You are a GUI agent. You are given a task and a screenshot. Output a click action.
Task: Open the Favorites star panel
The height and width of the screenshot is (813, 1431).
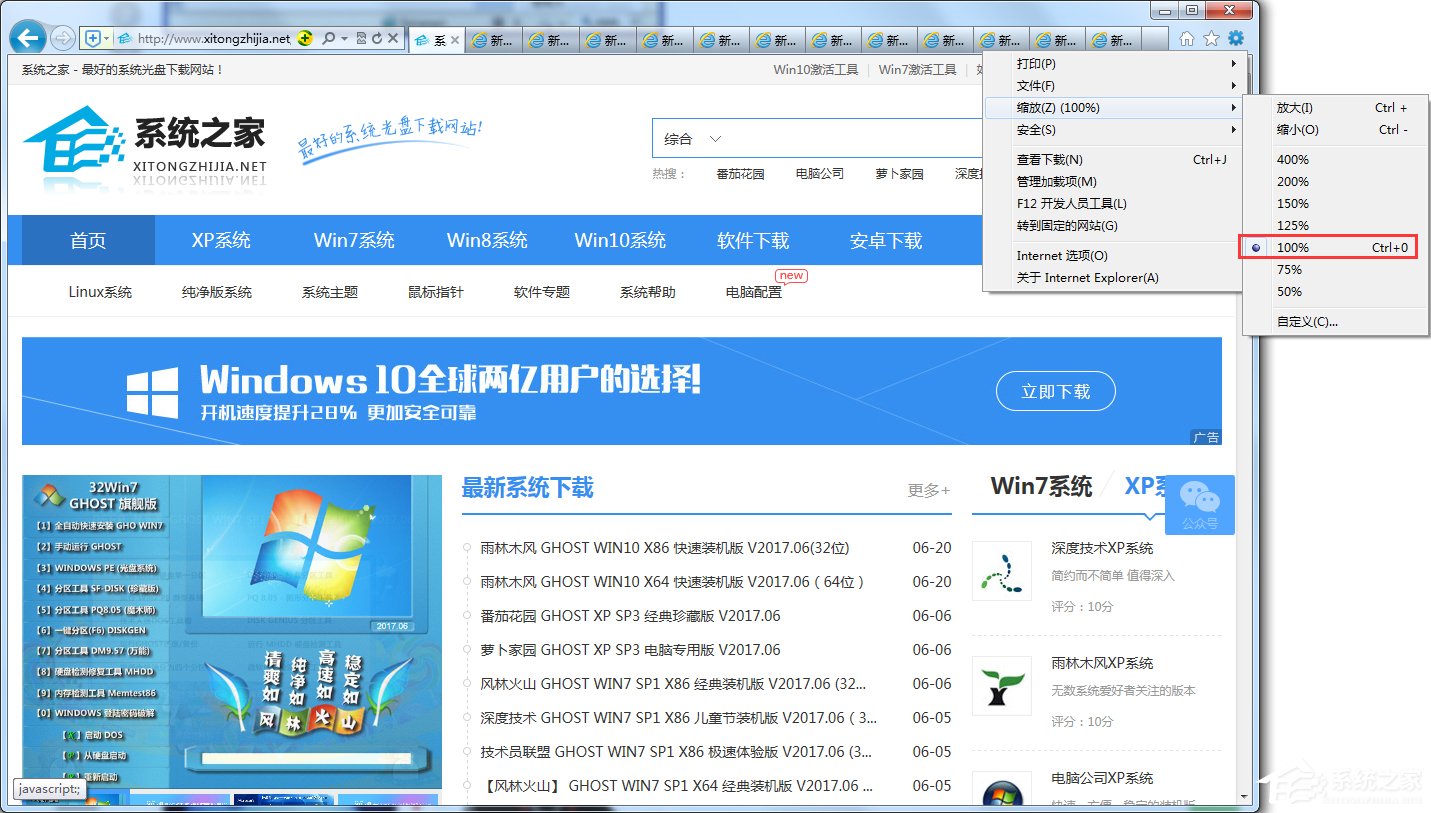tap(1210, 39)
